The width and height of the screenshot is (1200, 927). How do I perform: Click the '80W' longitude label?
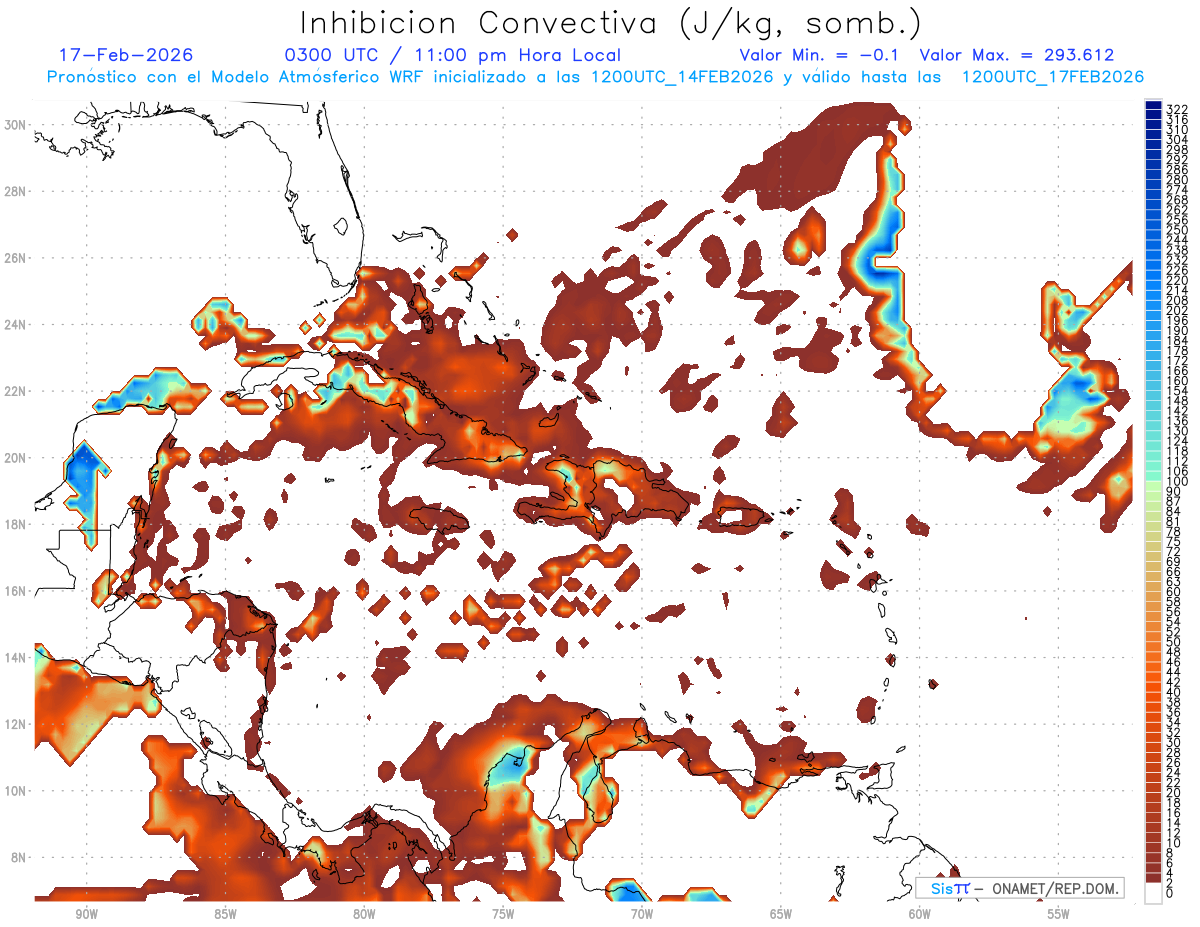click(364, 914)
